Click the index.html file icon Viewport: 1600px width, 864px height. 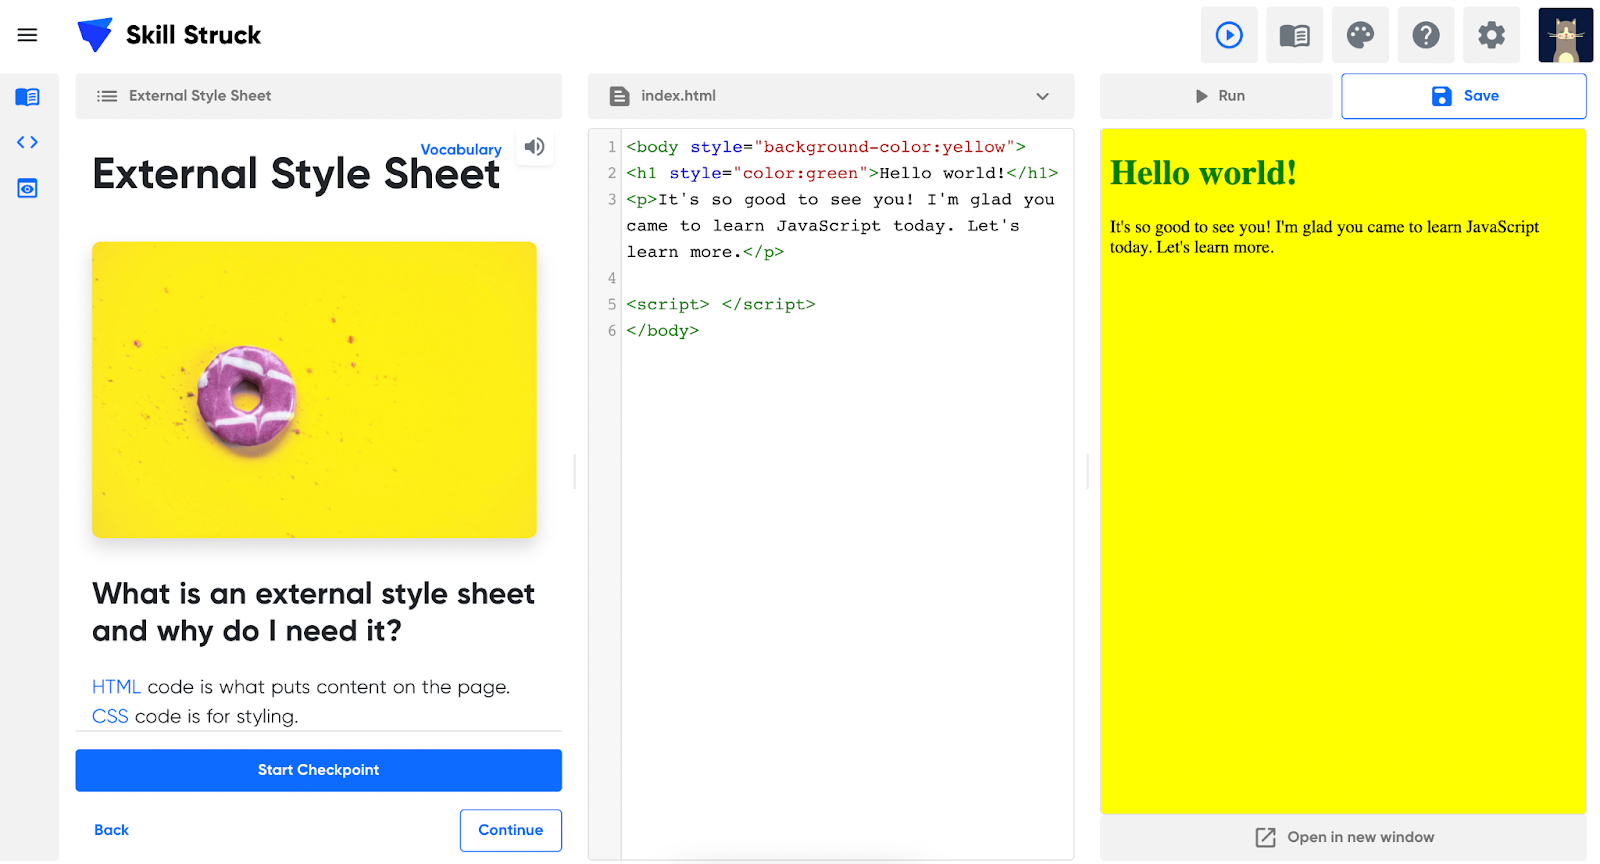point(619,96)
